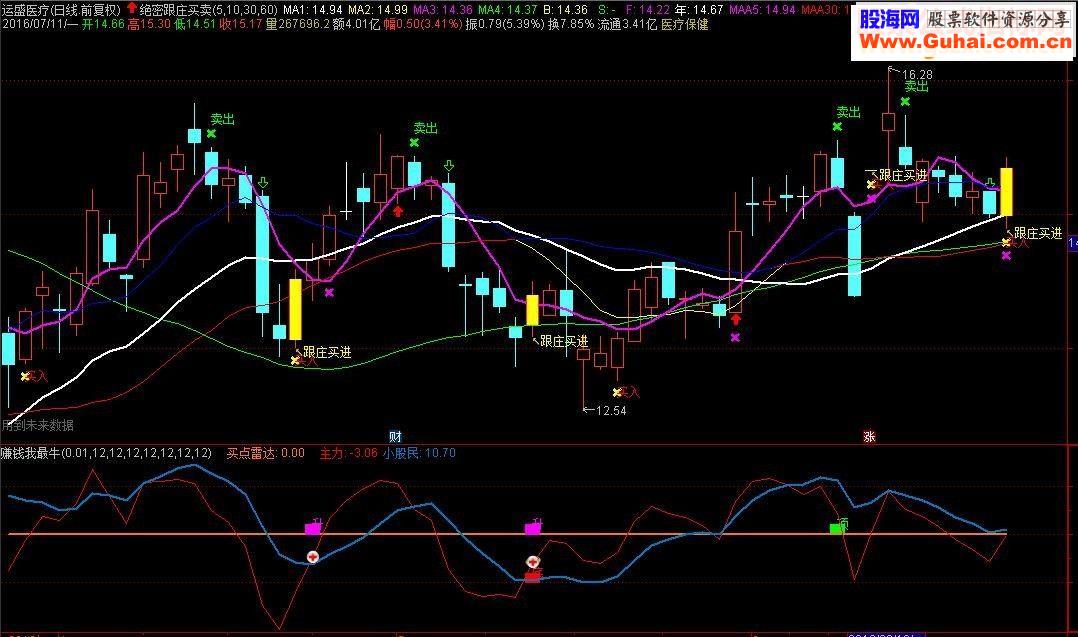1078x637 pixels.
Task: Click the opening price 开14.66
Action: pos(103,25)
